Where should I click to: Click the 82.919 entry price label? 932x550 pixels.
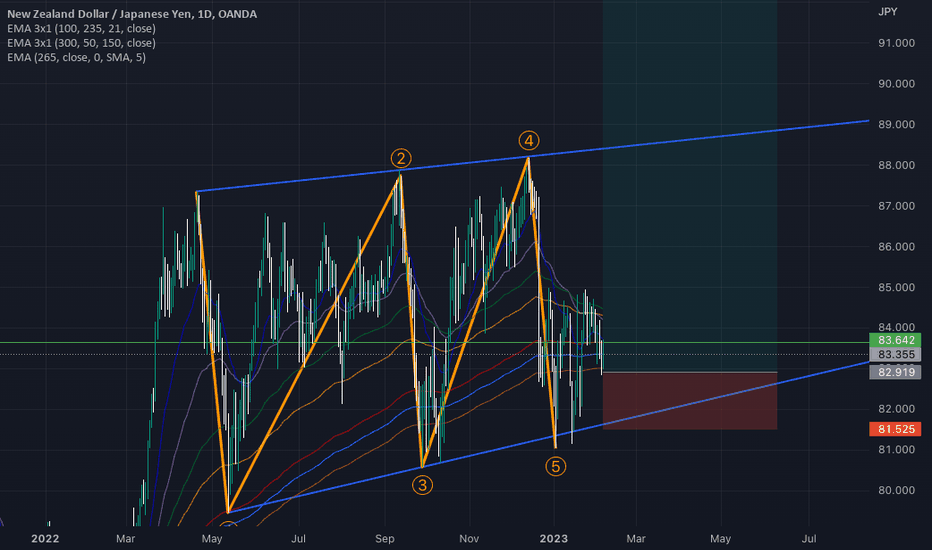click(x=895, y=372)
